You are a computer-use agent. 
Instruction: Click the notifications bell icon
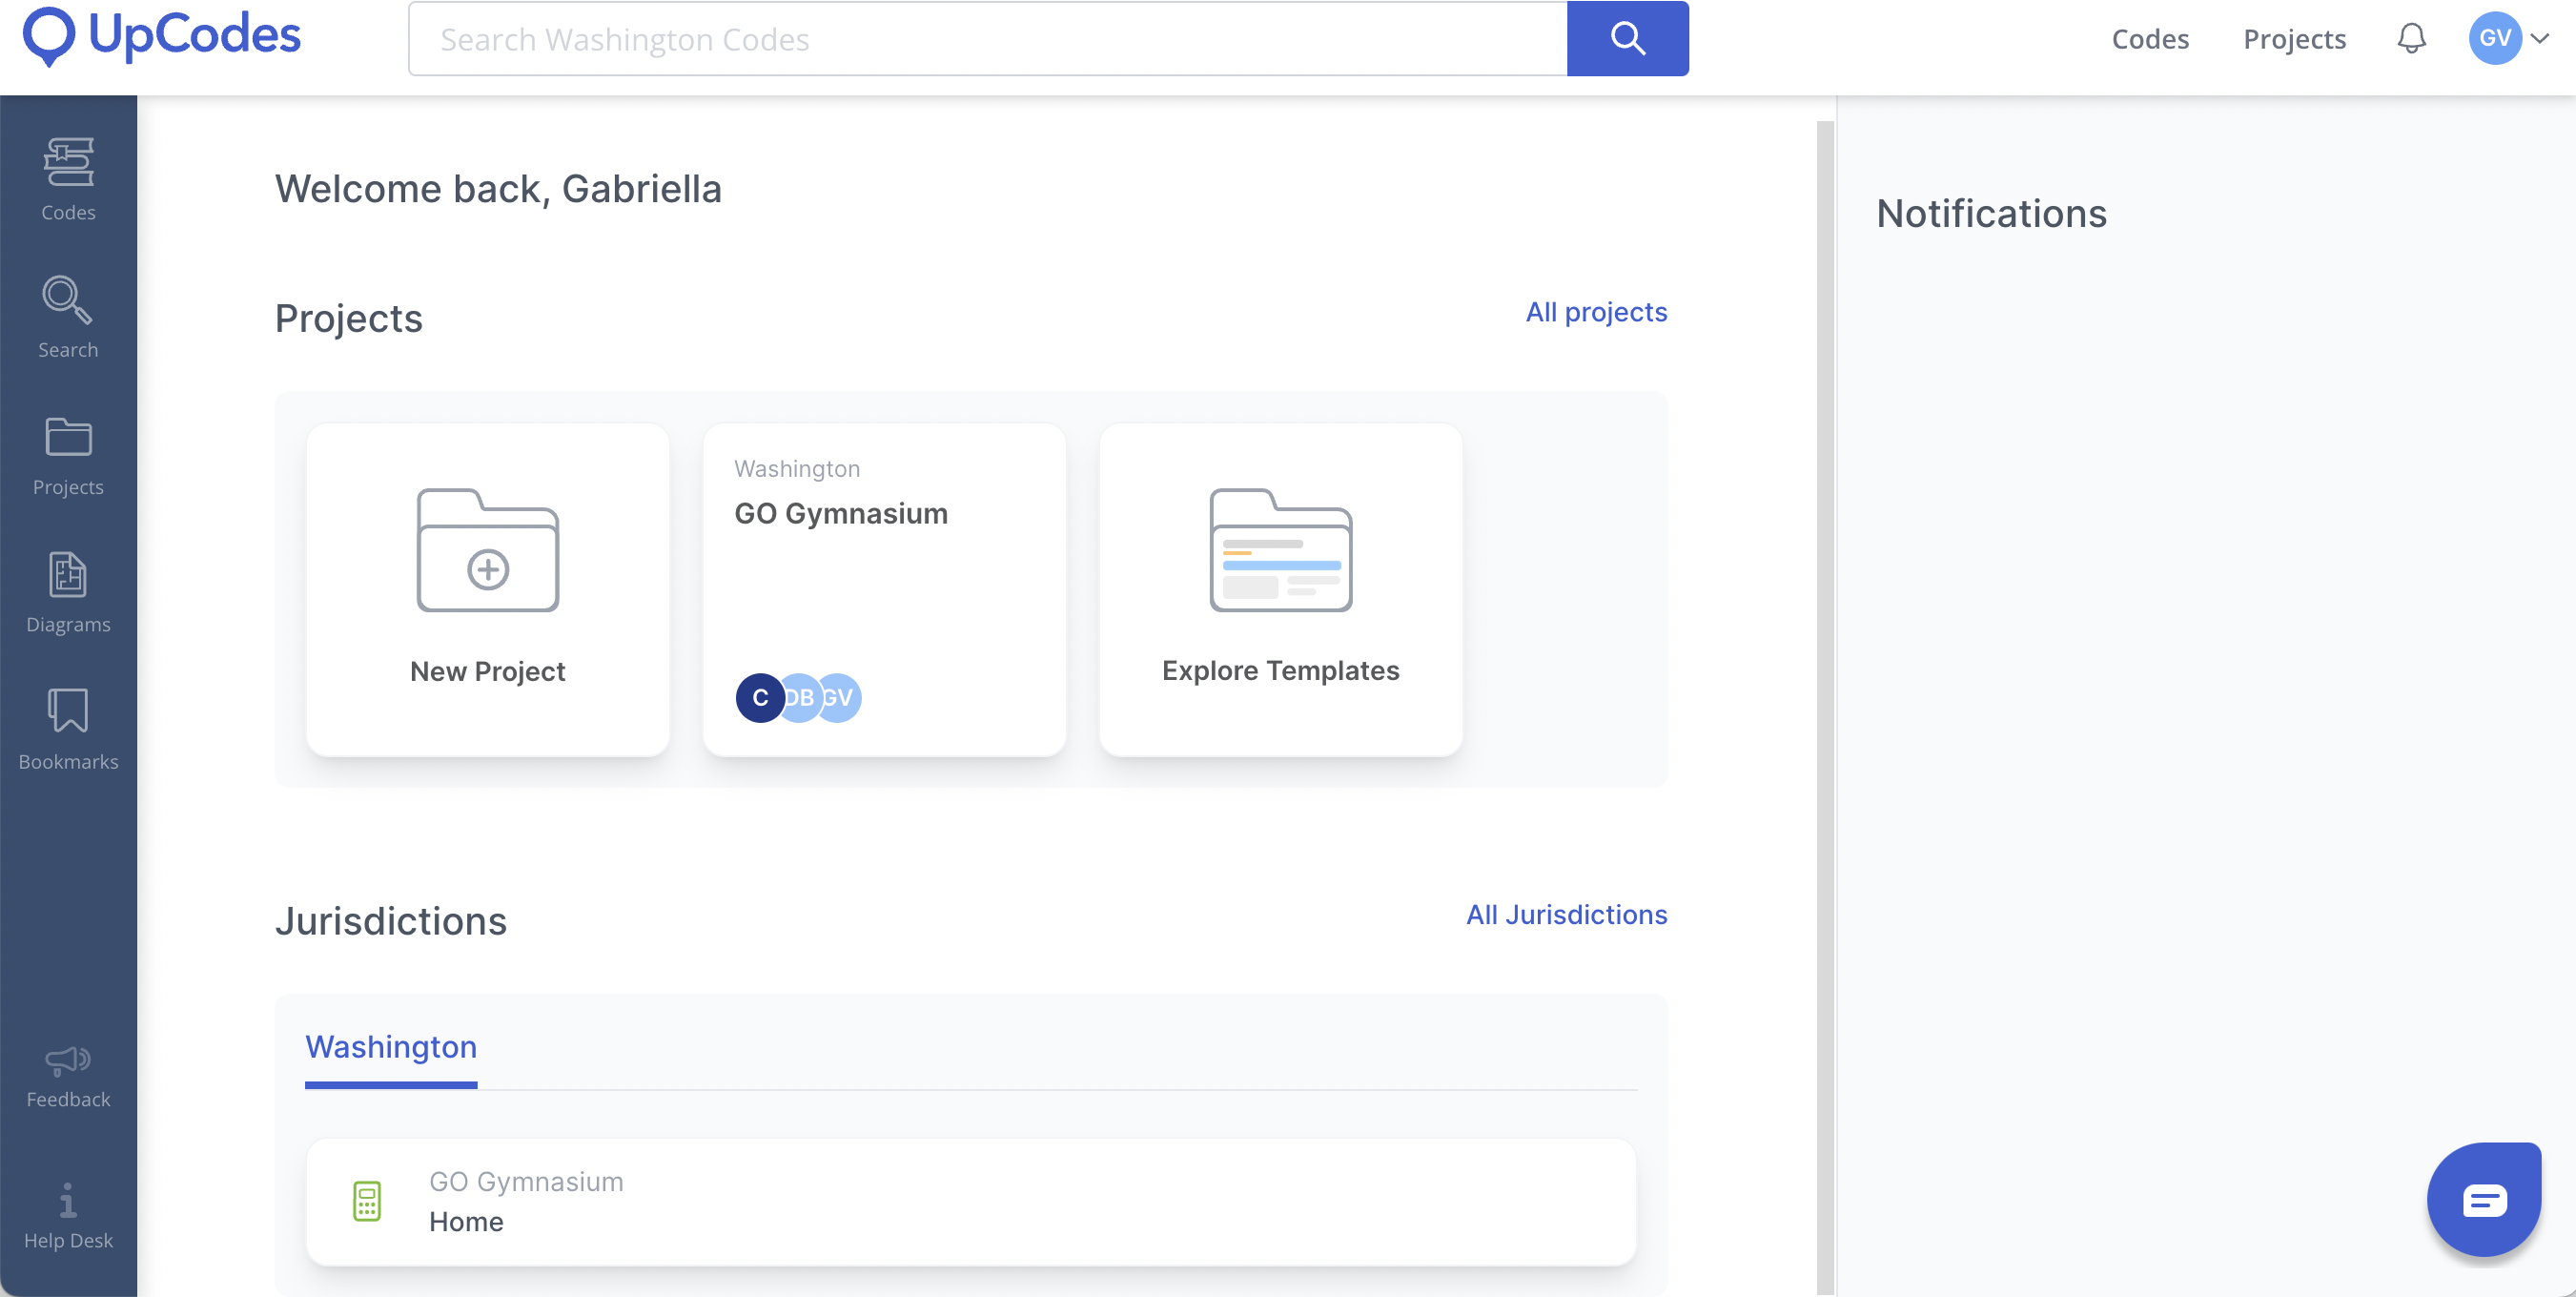[x=2411, y=39]
